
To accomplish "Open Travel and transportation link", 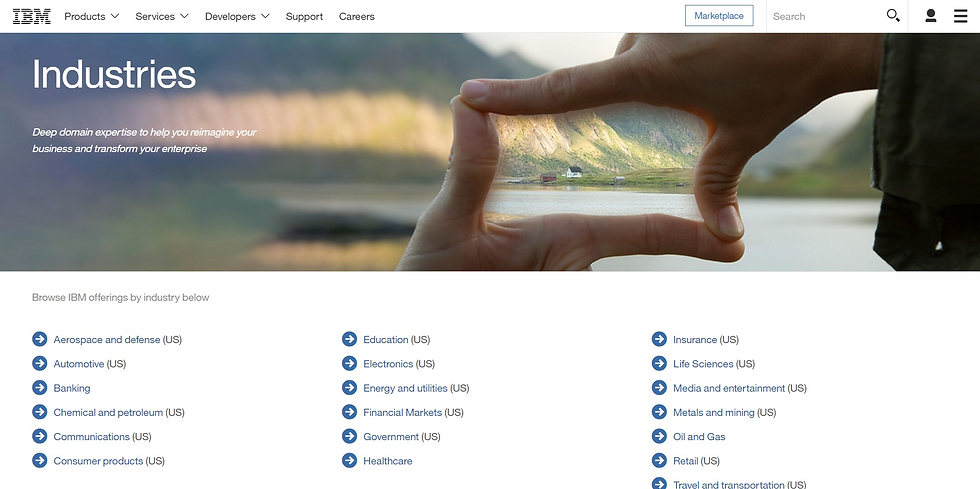I will 729,484.
